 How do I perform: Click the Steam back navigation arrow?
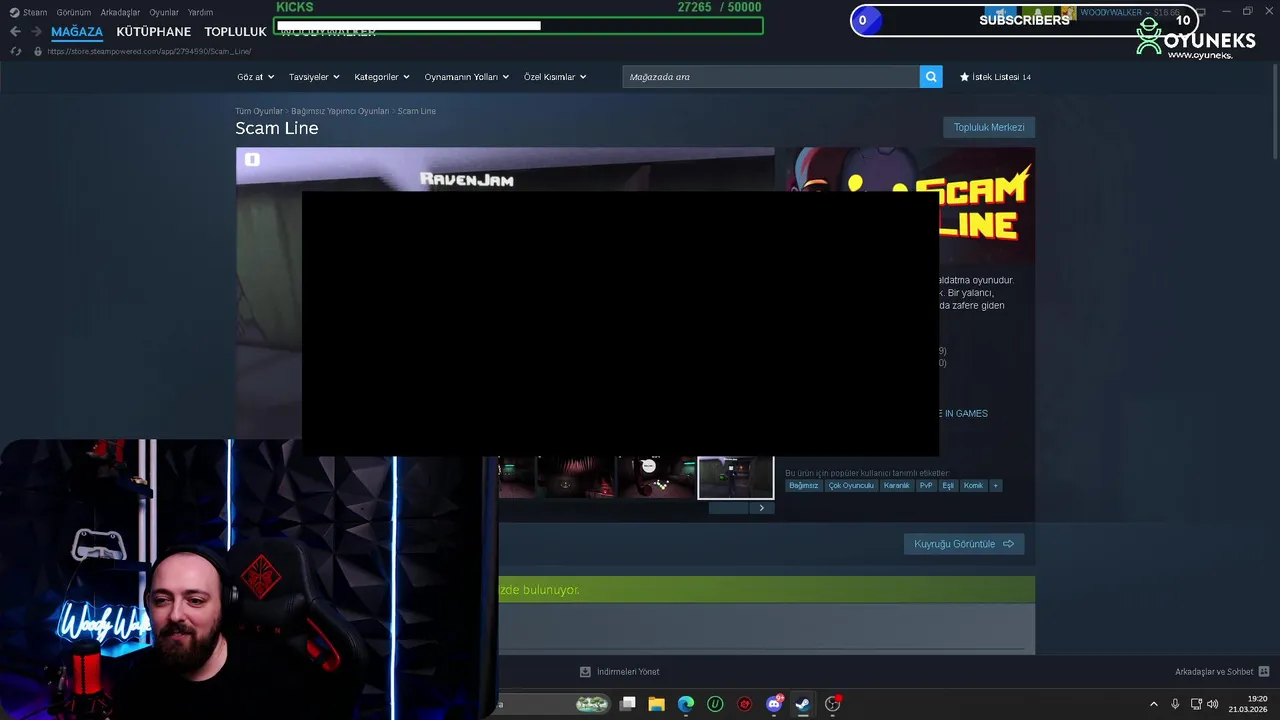pos(15,31)
